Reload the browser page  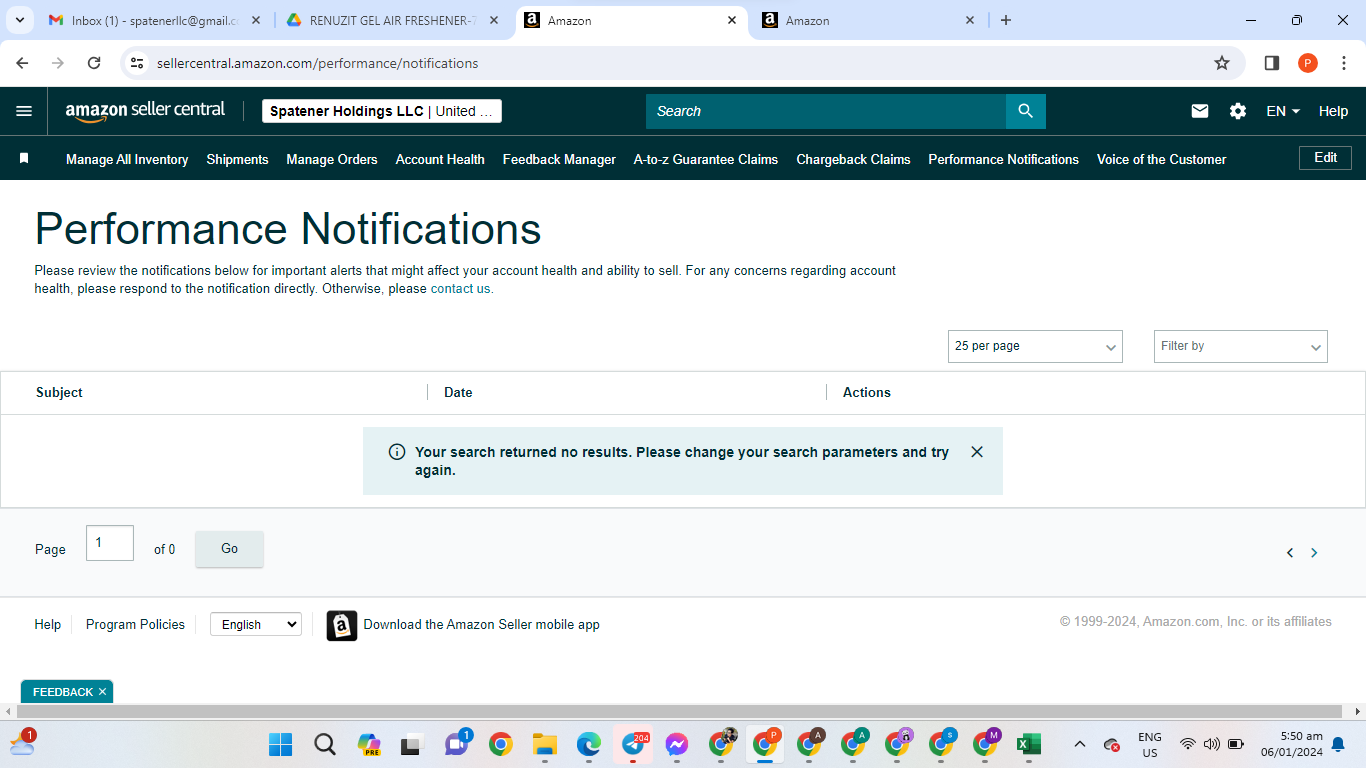click(x=94, y=63)
